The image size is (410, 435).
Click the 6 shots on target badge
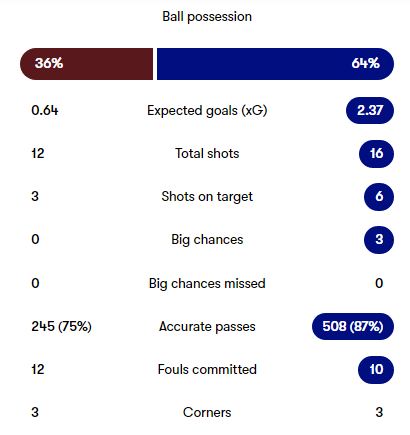[379, 196]
